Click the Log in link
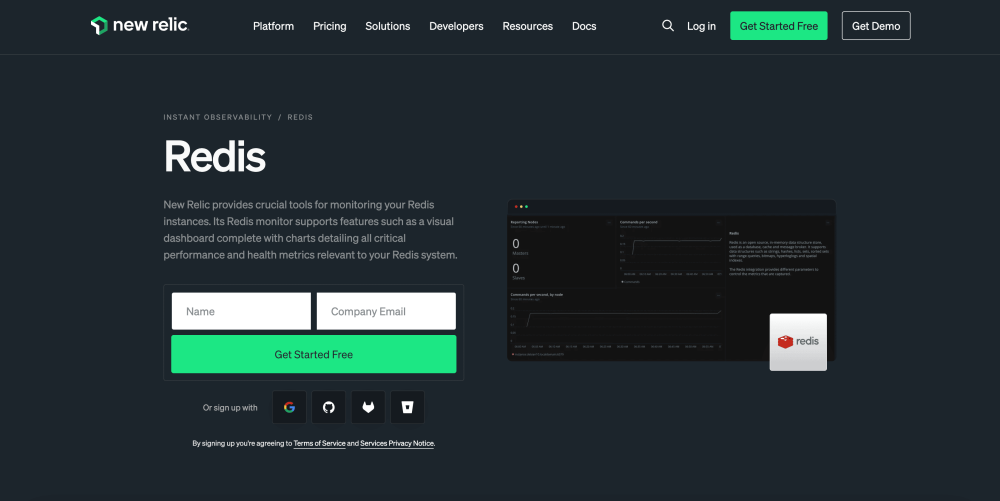The image size is (1000, 501). (x=701, y=26)
